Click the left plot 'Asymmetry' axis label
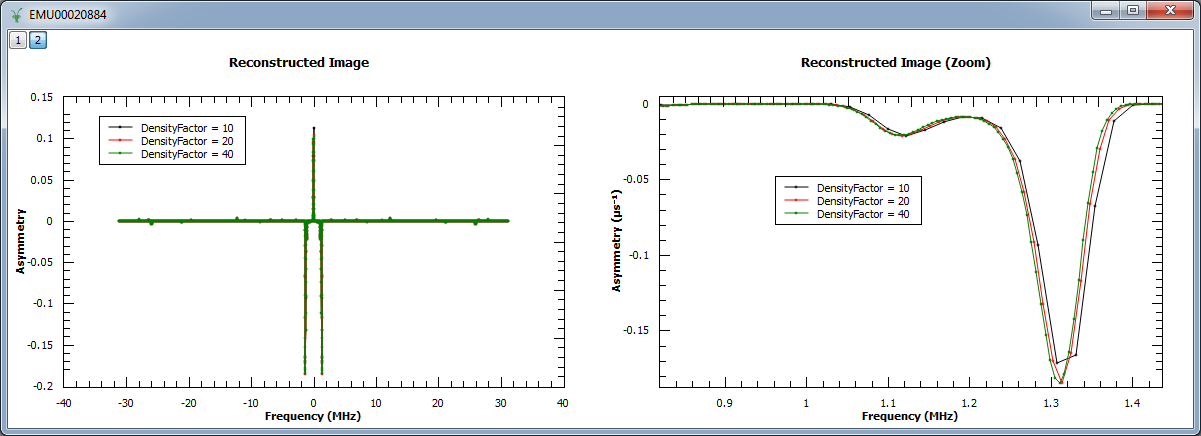 click(x=20, y=241)
